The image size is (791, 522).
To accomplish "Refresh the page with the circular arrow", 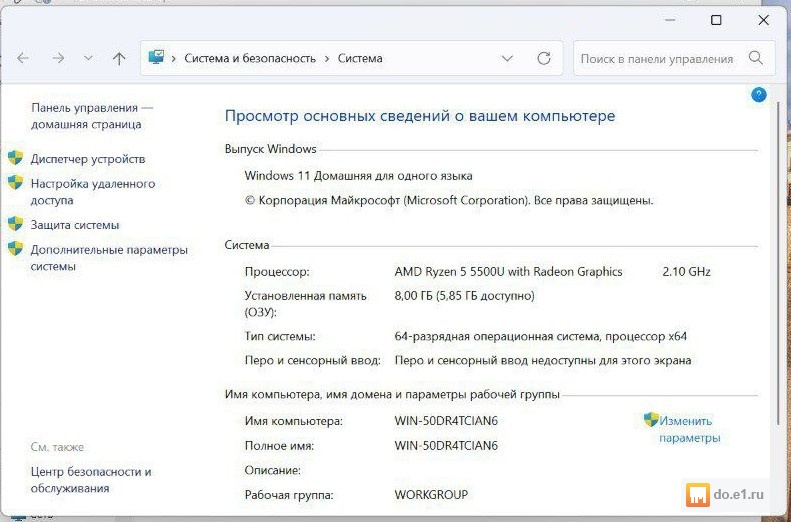I will pos(544,59).
